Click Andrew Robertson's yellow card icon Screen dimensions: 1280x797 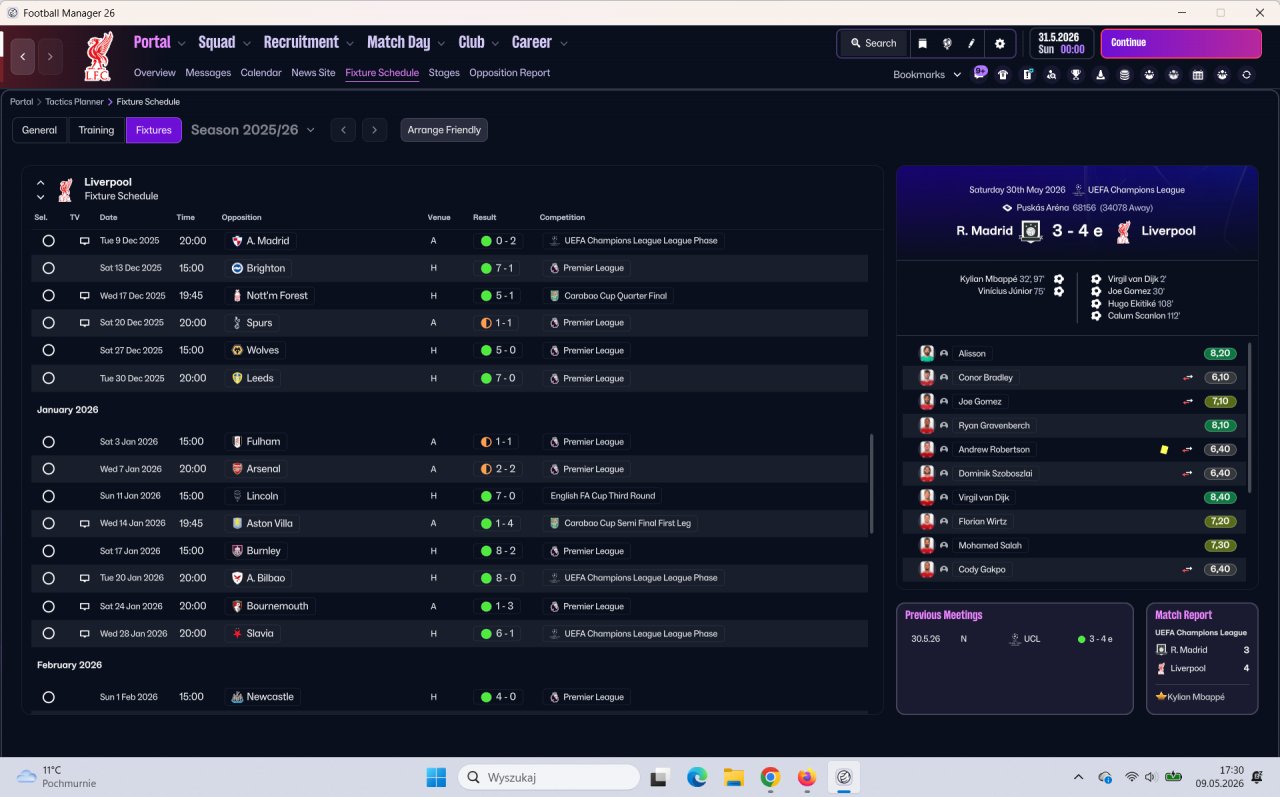pyautogui.click(x=1164, y=450)
